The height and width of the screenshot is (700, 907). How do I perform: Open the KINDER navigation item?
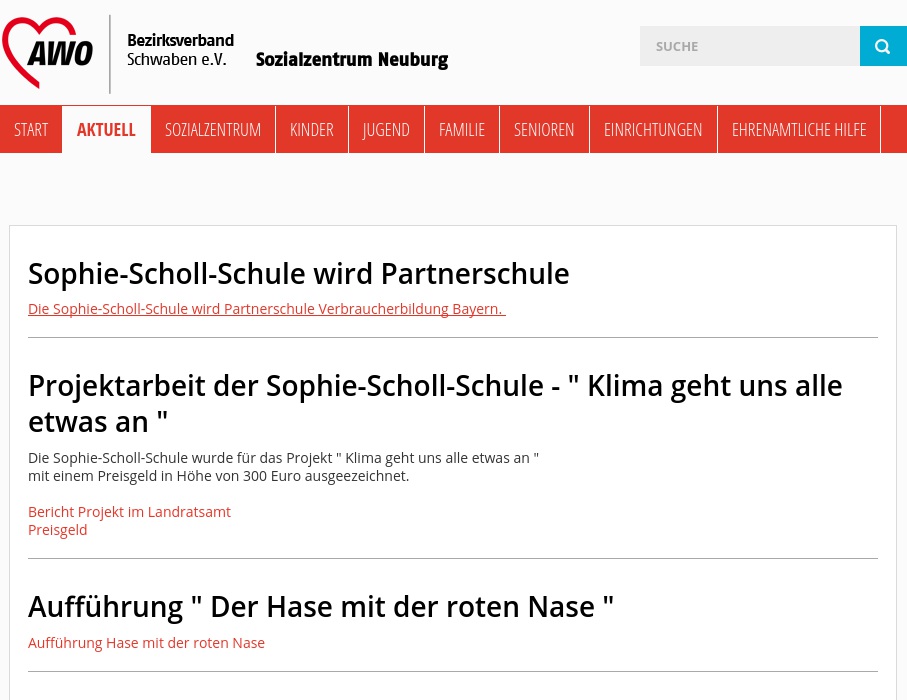pyautogui.click(x=311, y=129)
